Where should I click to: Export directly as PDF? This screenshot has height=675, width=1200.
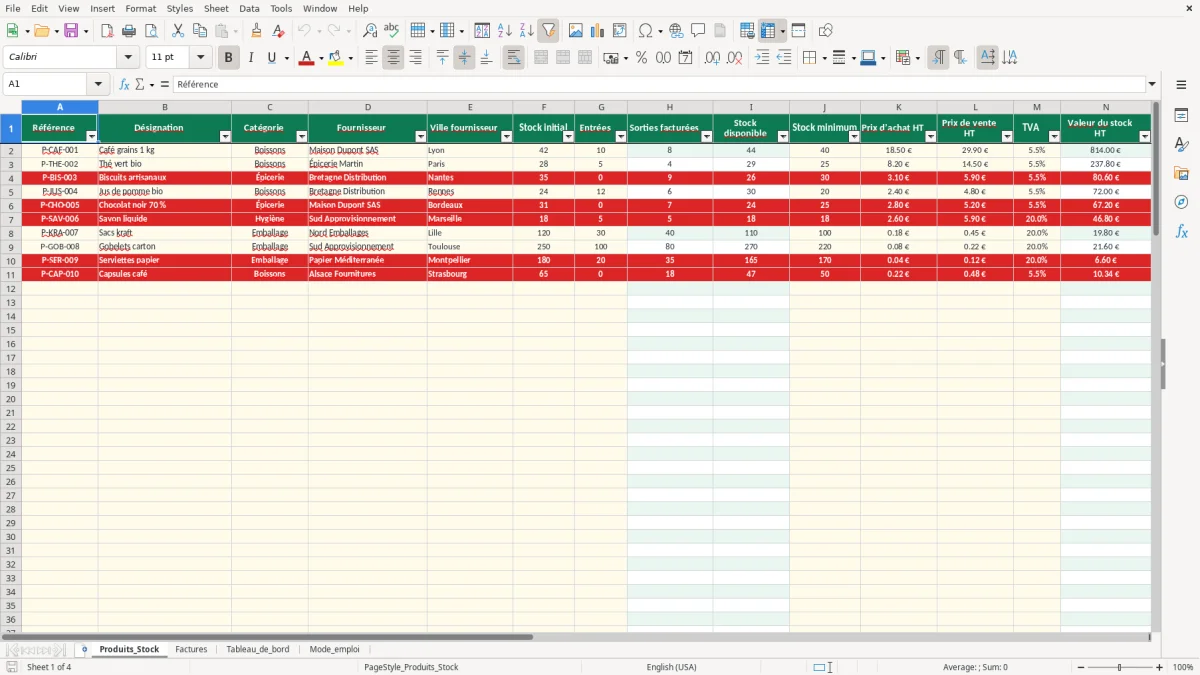pos(107,31)
